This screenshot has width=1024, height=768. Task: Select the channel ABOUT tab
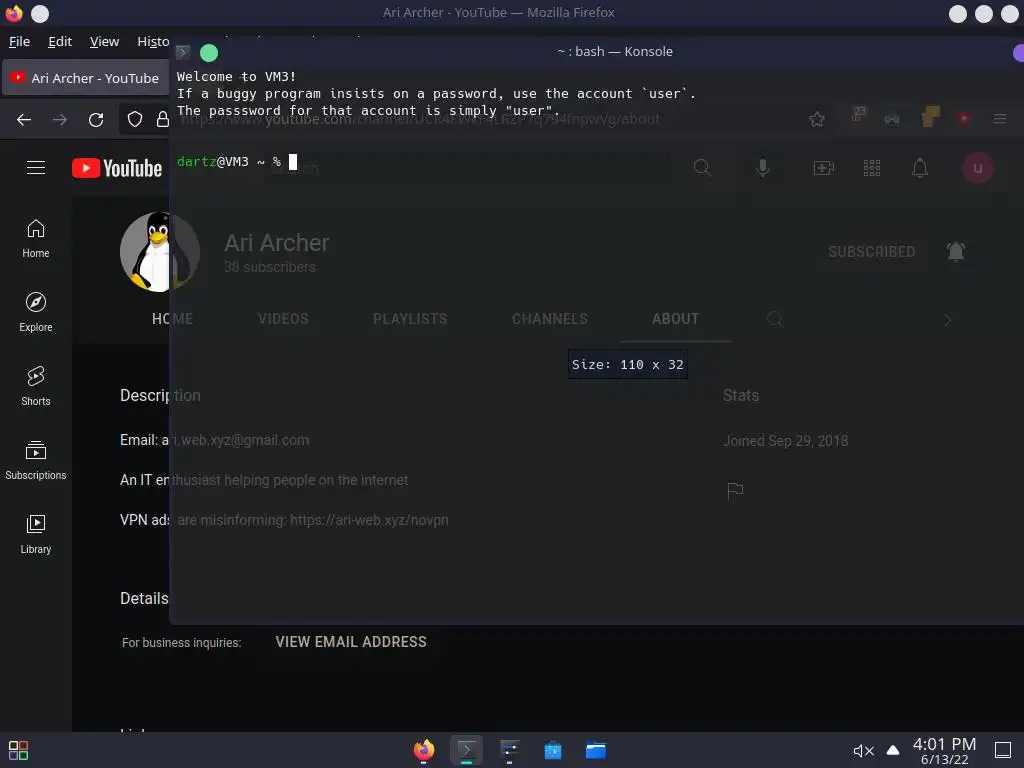tap(675, 319)
